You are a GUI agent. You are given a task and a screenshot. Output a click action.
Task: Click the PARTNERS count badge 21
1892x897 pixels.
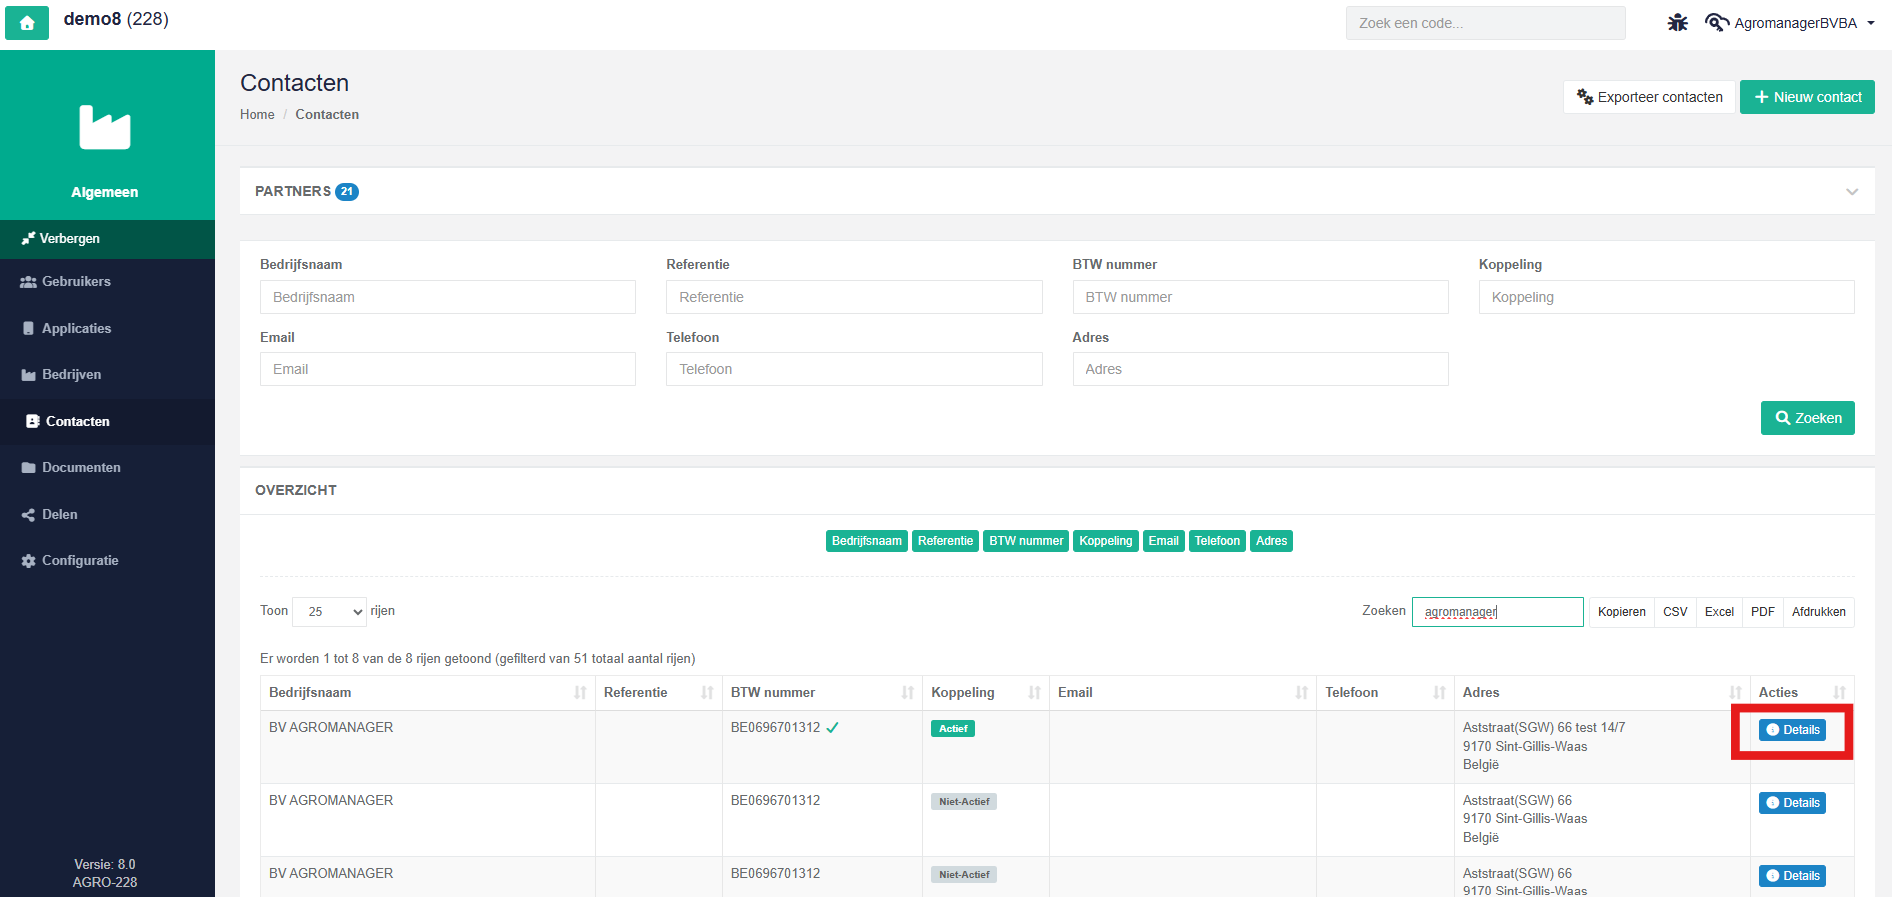pos(347,192)
